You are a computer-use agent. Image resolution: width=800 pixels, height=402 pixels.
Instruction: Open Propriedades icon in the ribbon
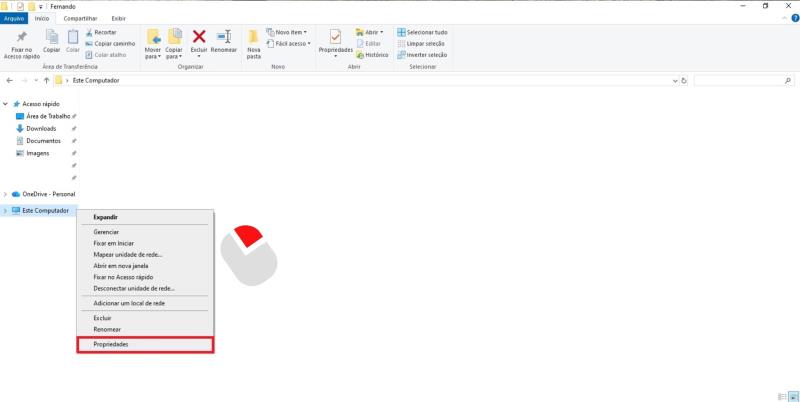[x=335, y=38]
